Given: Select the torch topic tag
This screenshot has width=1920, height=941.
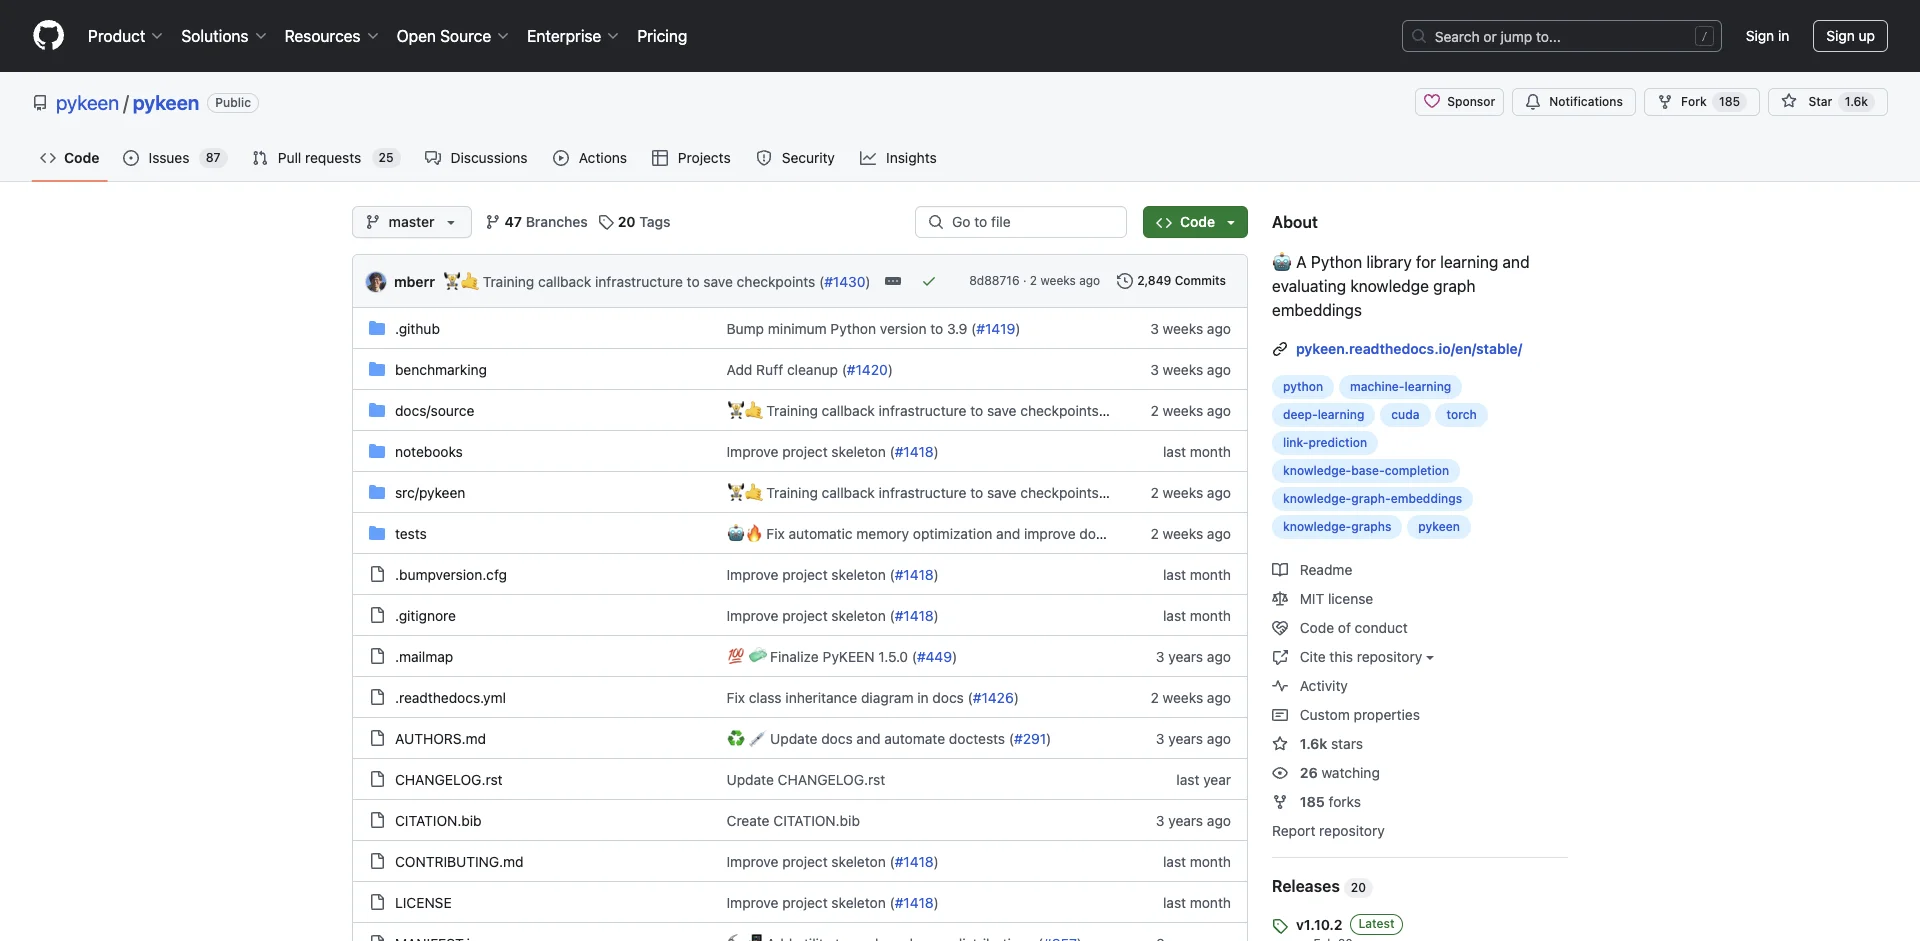Looking at the screenshot, I should point(1461,415).
